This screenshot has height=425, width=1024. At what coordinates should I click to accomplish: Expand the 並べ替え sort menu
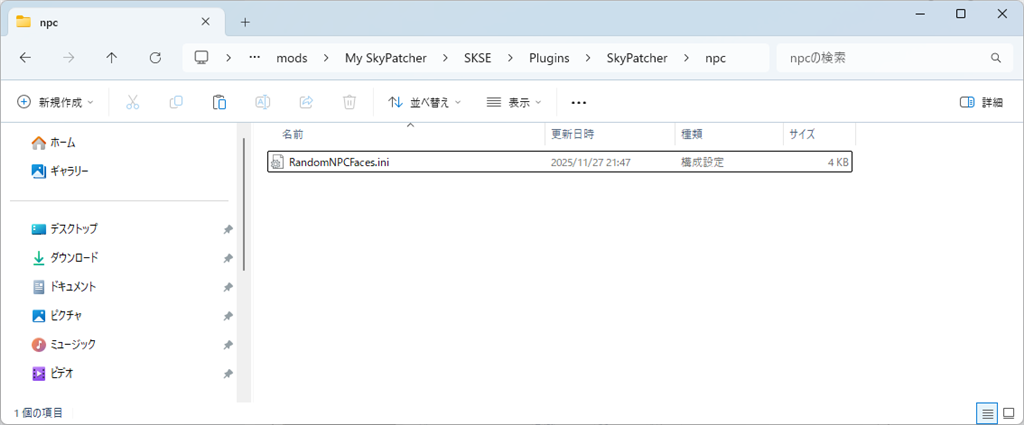[x=424, y=102]
